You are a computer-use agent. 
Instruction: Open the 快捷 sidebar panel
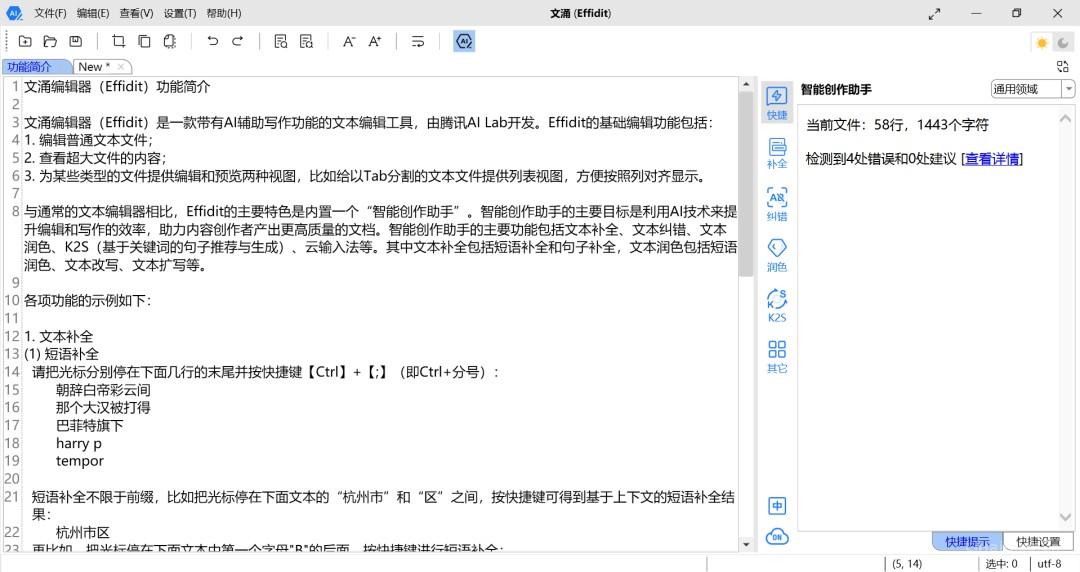click(x=777, y=103)
